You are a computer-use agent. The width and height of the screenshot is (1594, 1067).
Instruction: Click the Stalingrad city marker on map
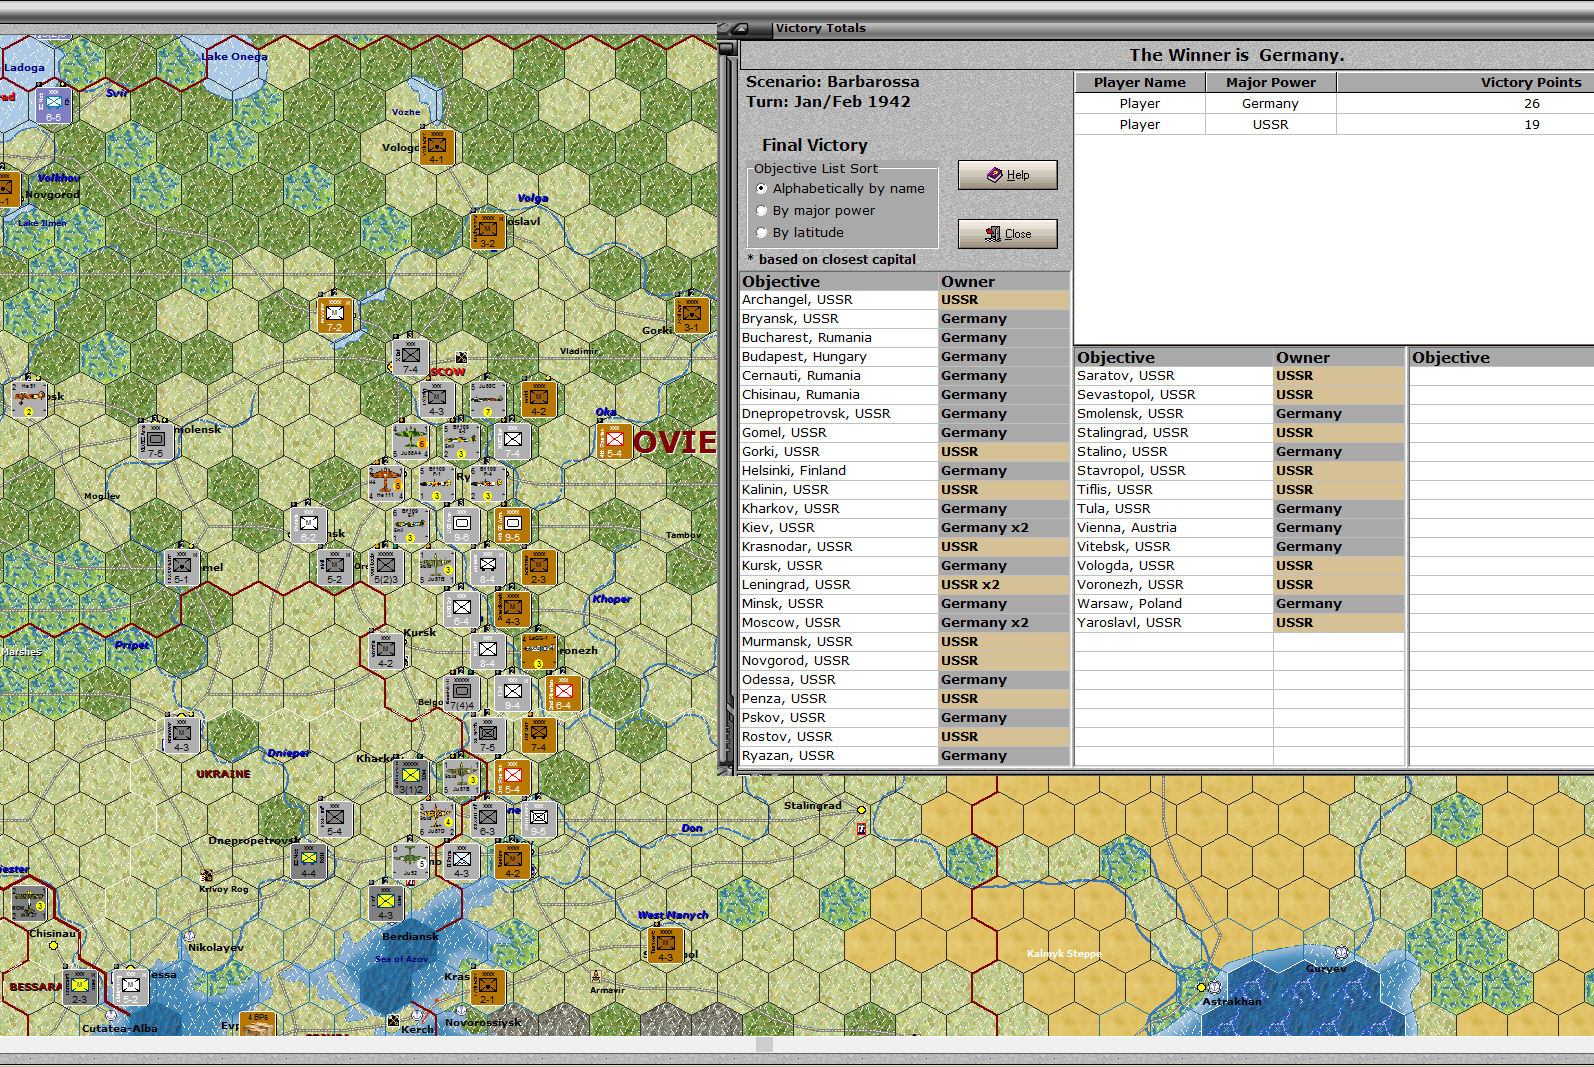coord(861,810)
